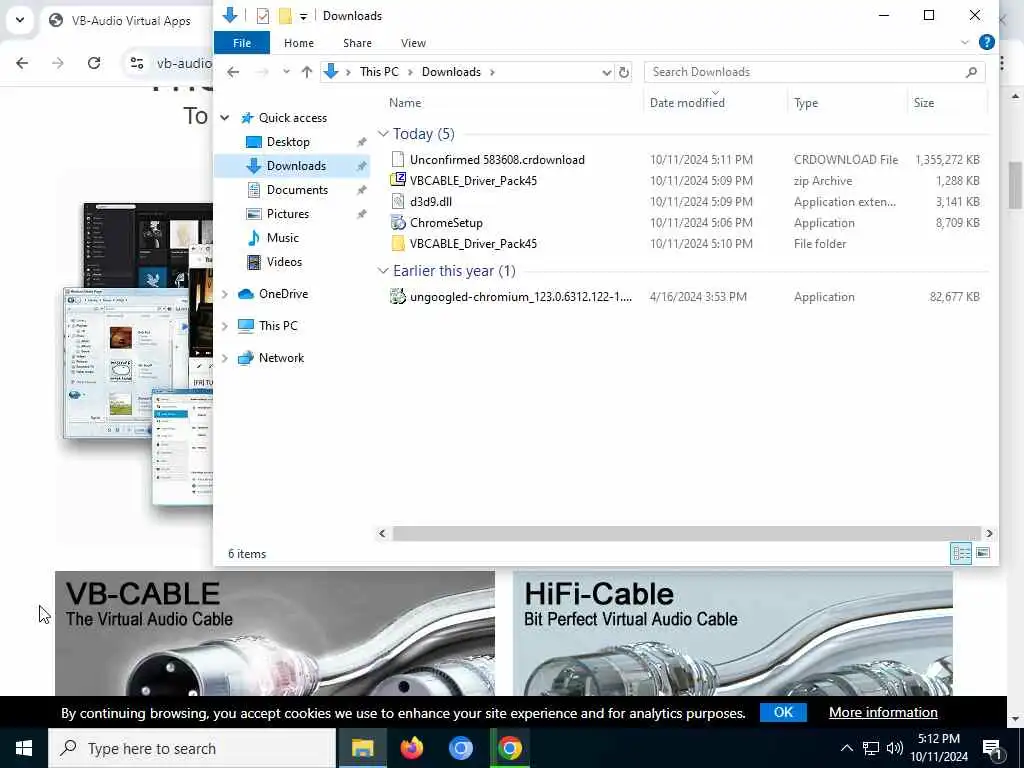Click site information icon in Chrome address bar

137,63
